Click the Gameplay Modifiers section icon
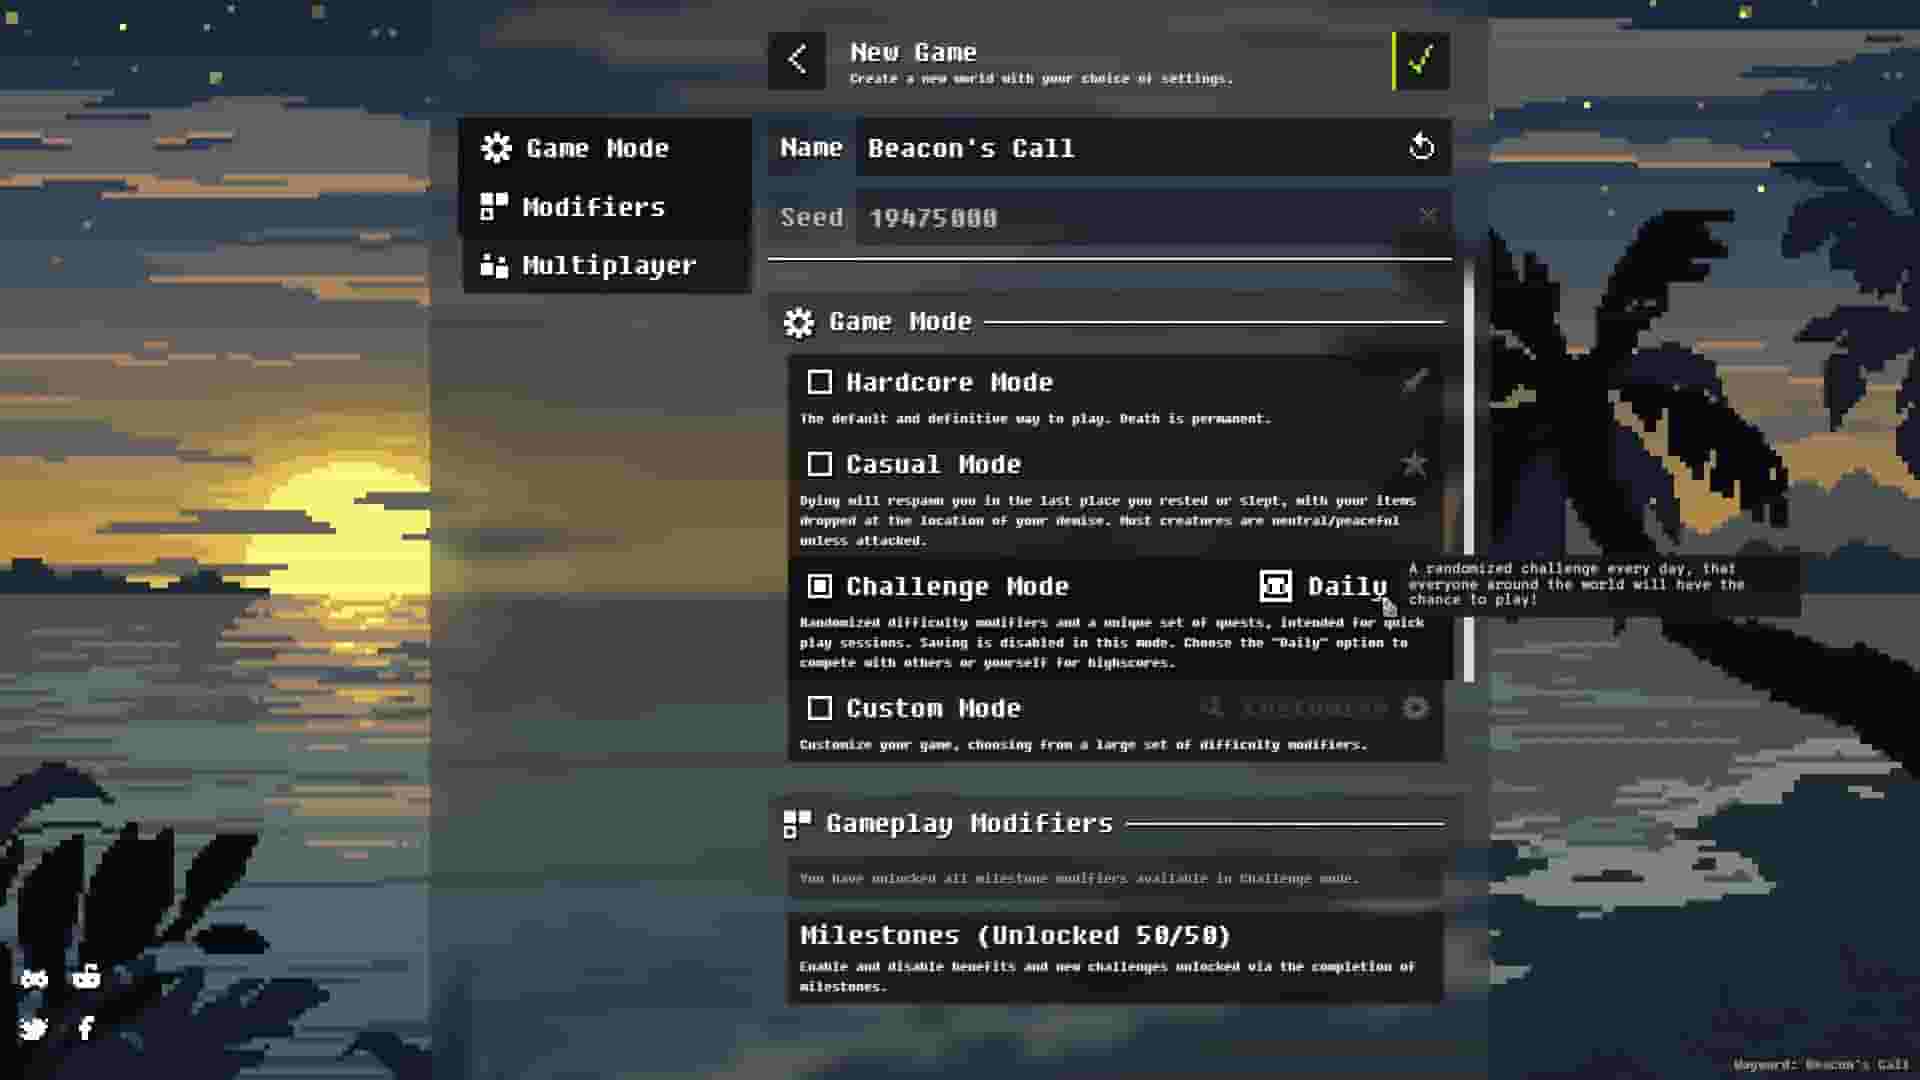The image size is (1920, 1080). point(795,823)
